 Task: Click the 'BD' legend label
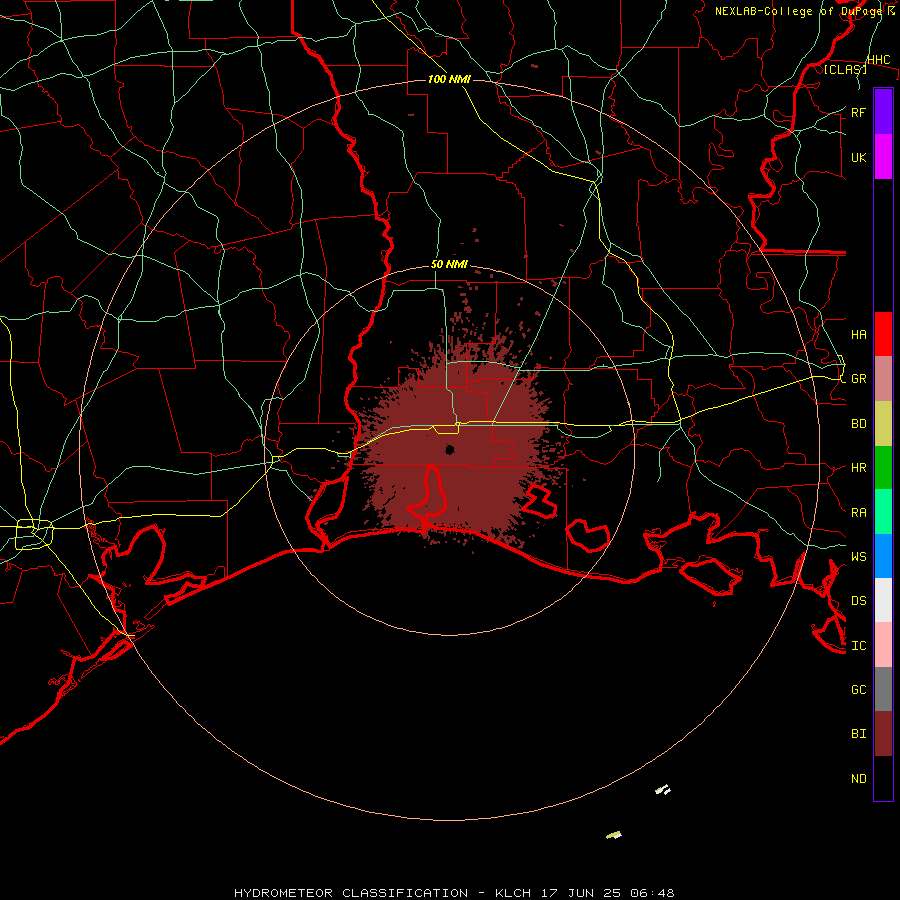858,424
